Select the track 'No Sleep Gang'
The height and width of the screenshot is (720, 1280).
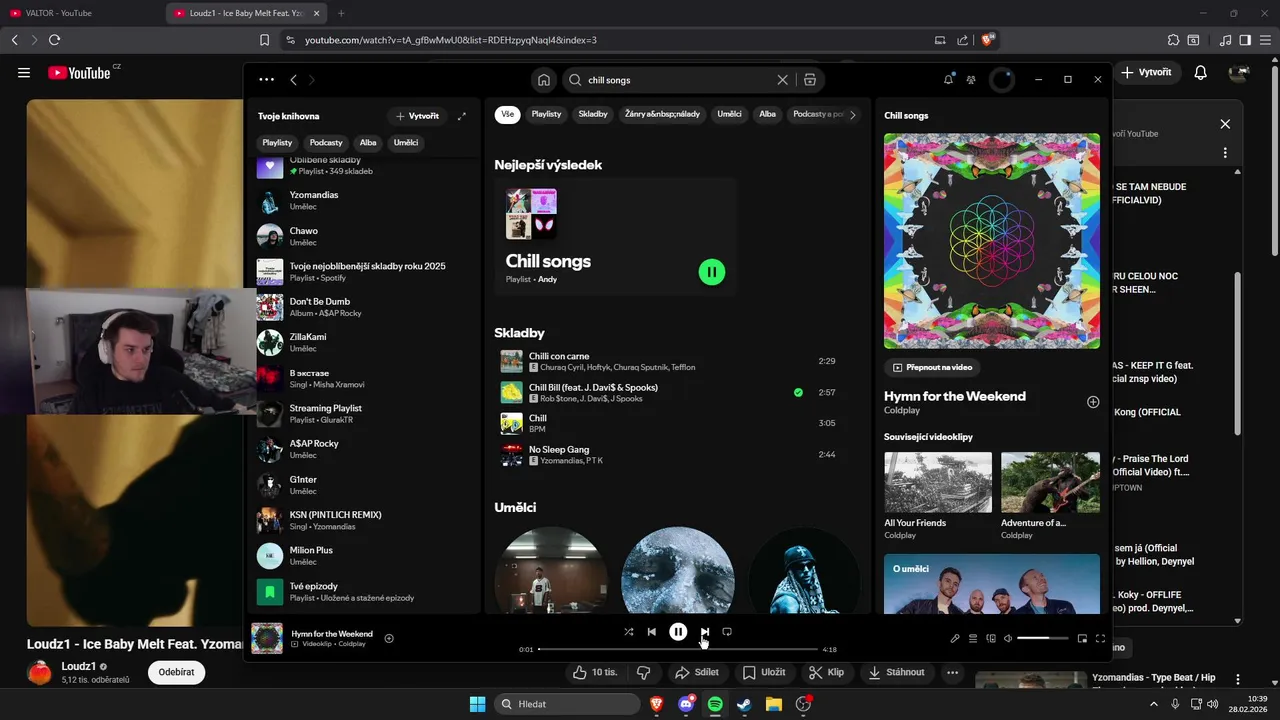point(668,455)
